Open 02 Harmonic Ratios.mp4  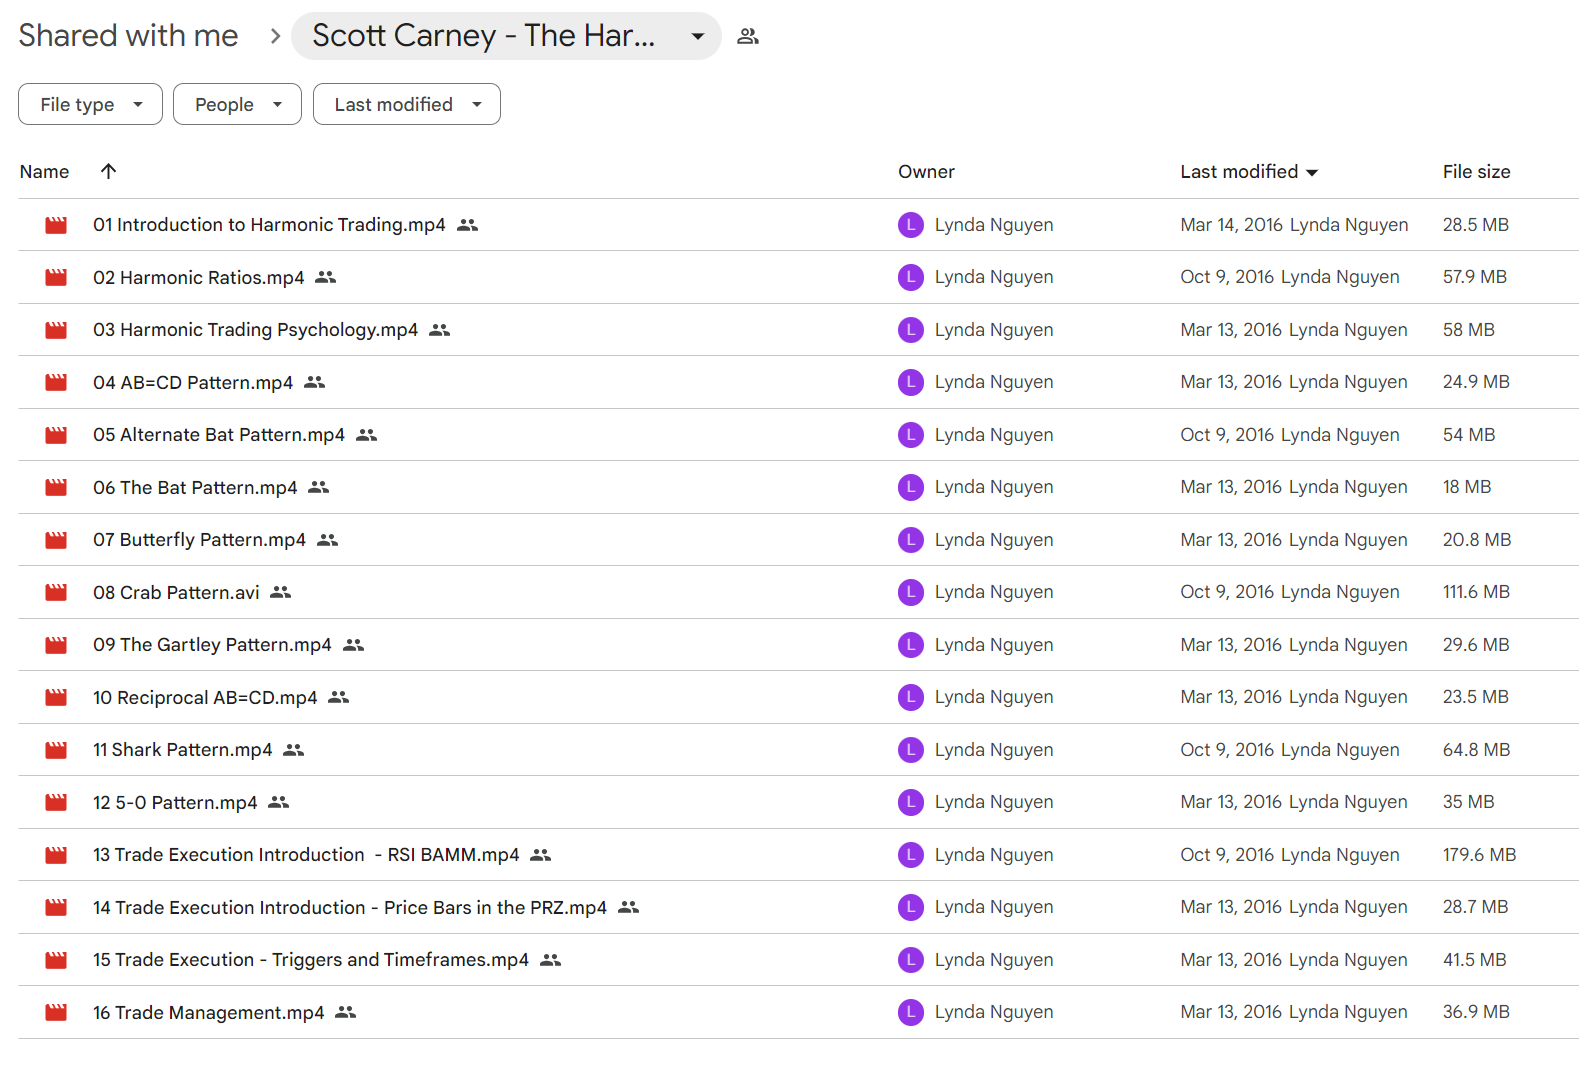(198, 277)
